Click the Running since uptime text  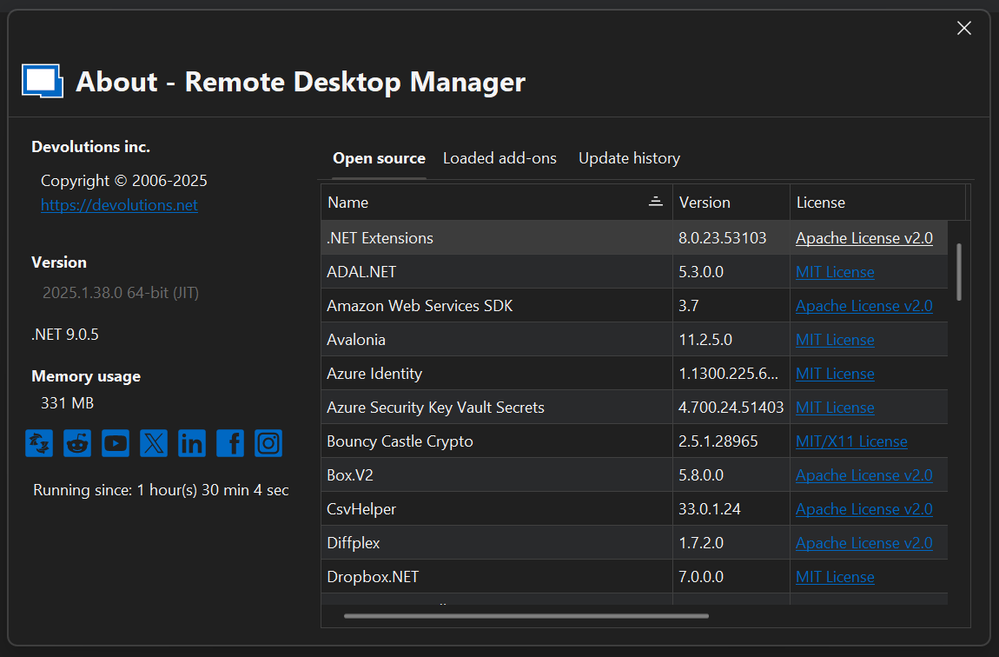[x=161, y=490]
